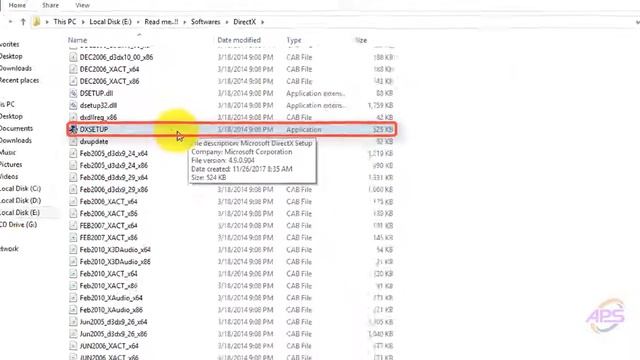Click the DirectX breadcrumb
The image size is (640, 360).
coord(244,22)
